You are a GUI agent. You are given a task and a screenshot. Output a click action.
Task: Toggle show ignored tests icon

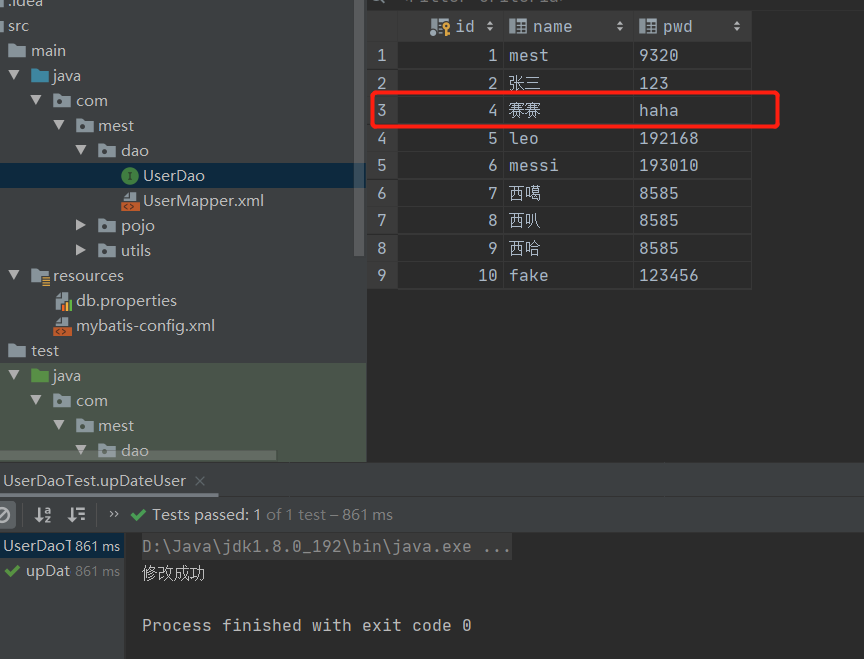4,515
